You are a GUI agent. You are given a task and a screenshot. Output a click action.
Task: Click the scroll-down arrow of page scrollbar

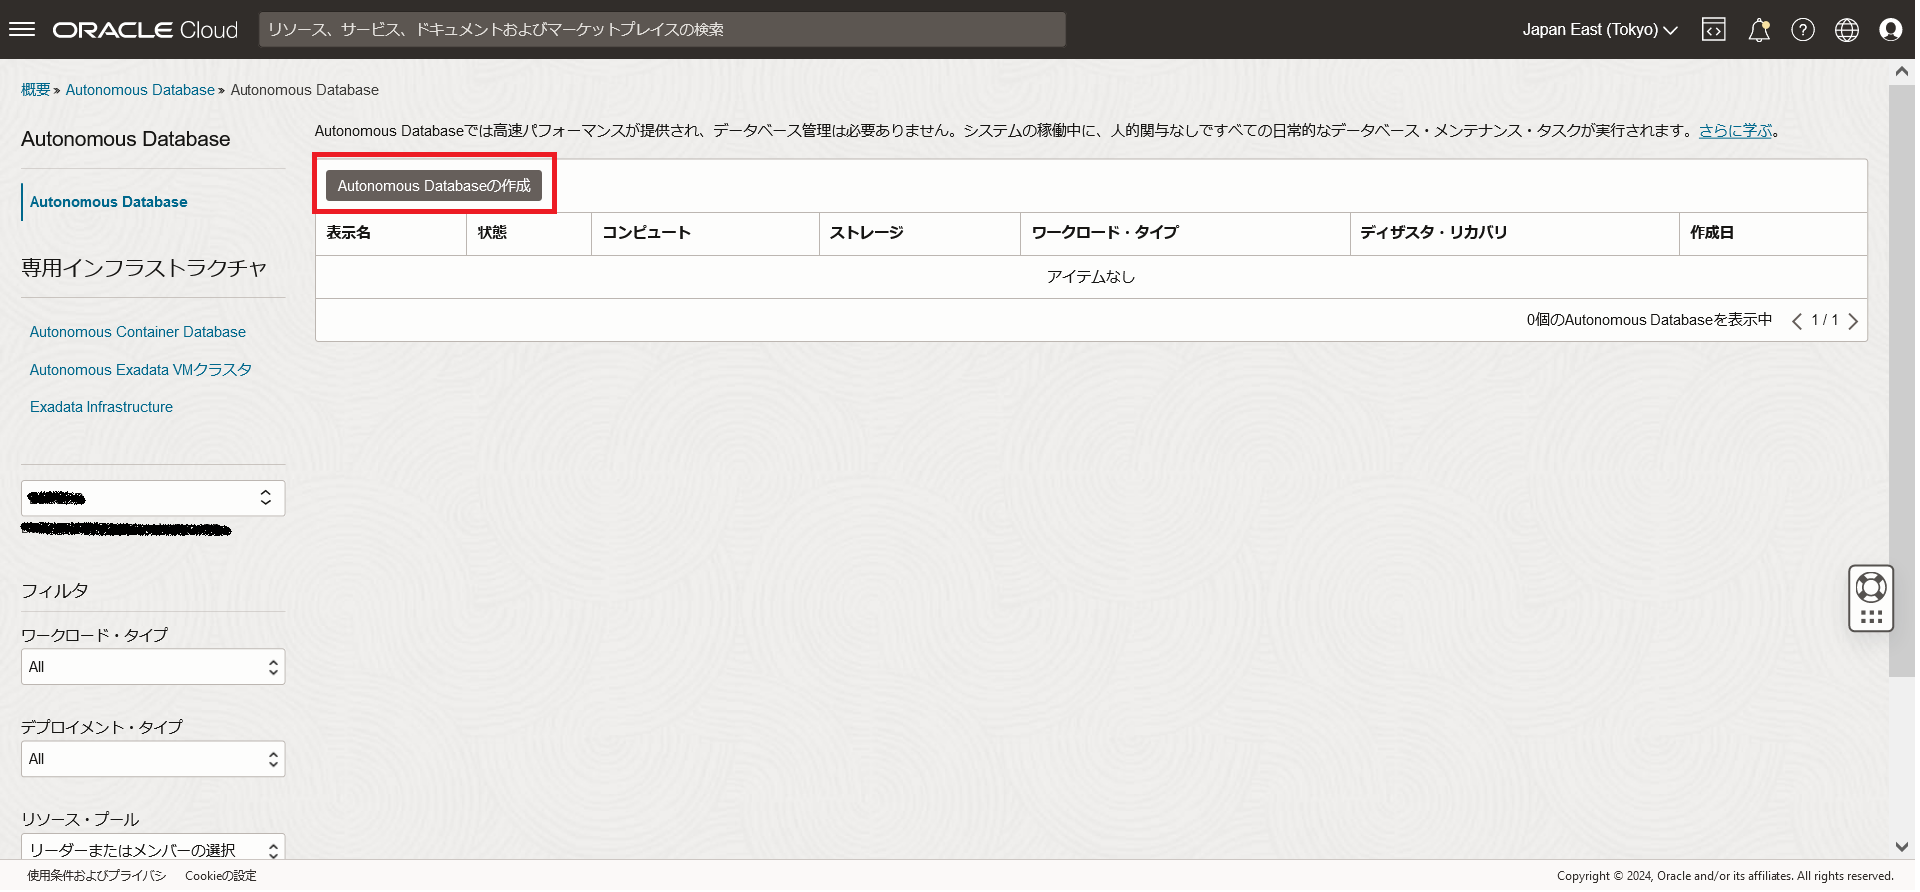click(x=1901, y=847)
